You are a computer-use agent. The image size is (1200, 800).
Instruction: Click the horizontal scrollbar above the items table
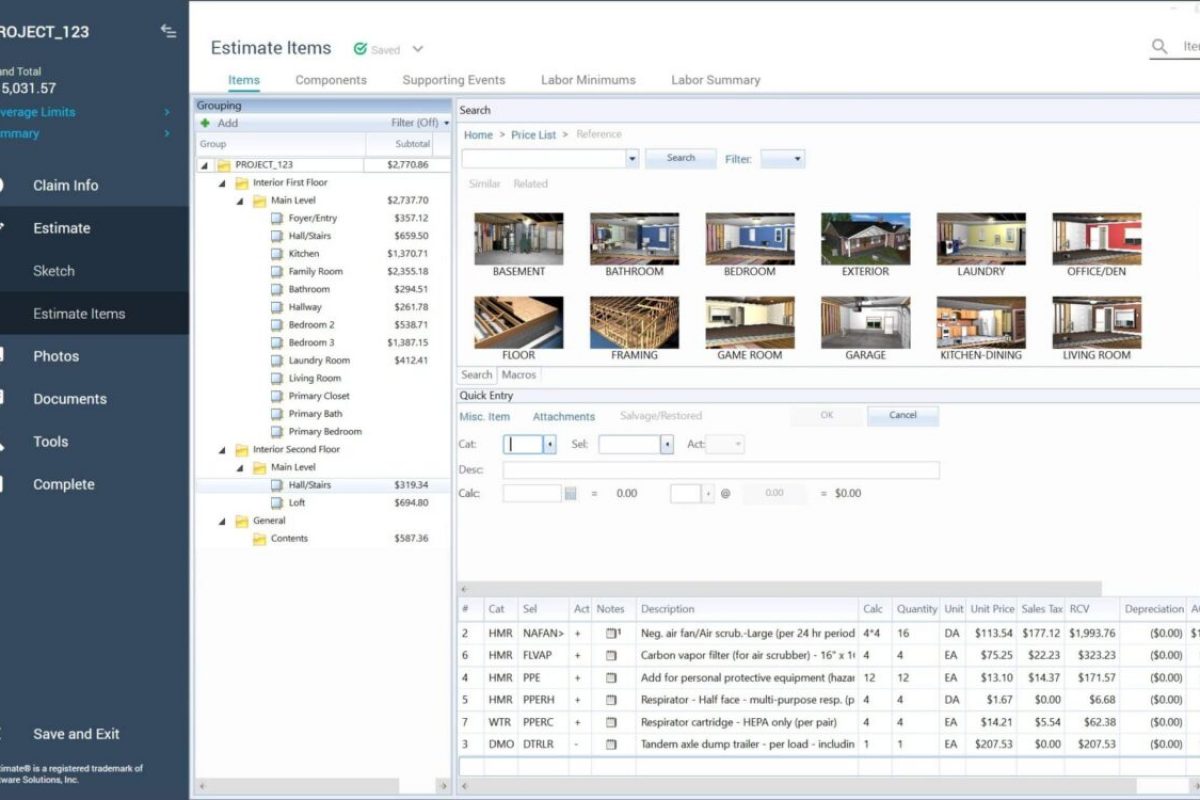point(780,589)
